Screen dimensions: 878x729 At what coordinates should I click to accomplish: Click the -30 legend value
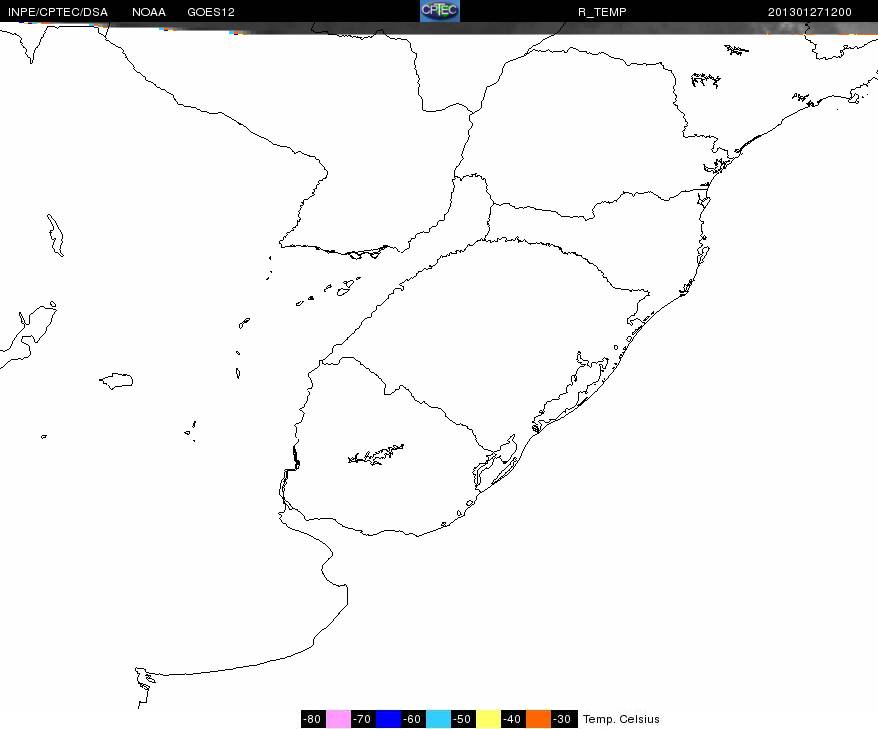pyautogui.click(x=563, y=719)
